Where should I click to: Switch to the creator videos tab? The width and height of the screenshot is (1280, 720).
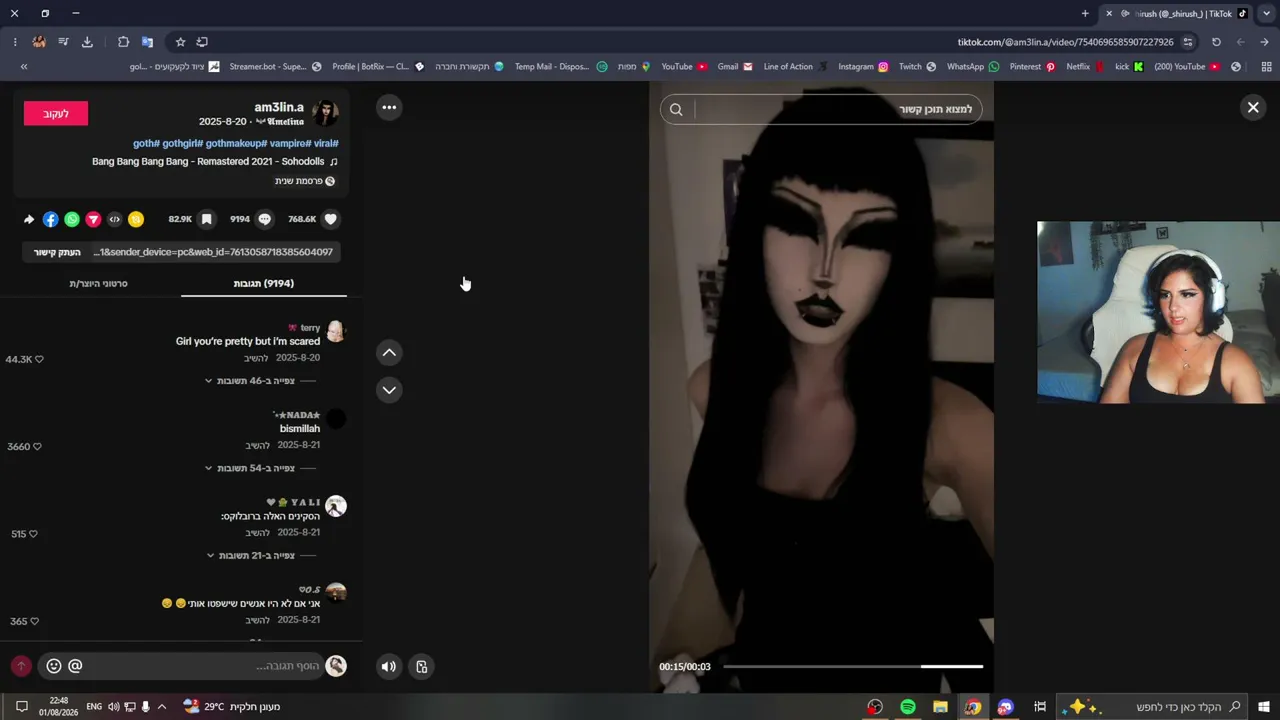point(98,284)
